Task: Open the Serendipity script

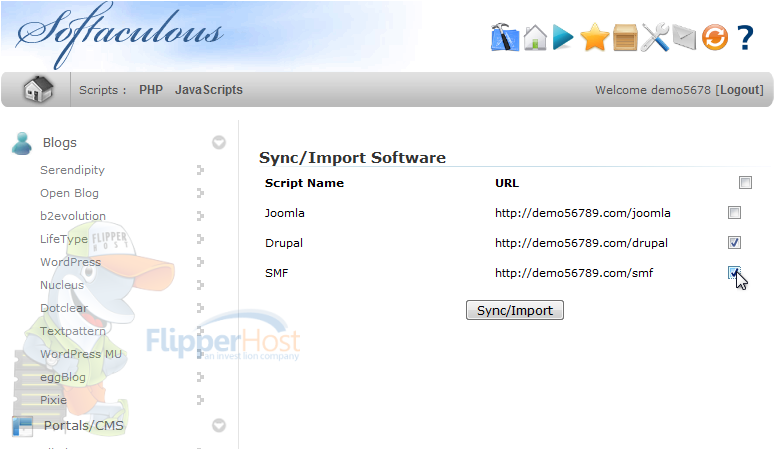Action: pos(72,170)
